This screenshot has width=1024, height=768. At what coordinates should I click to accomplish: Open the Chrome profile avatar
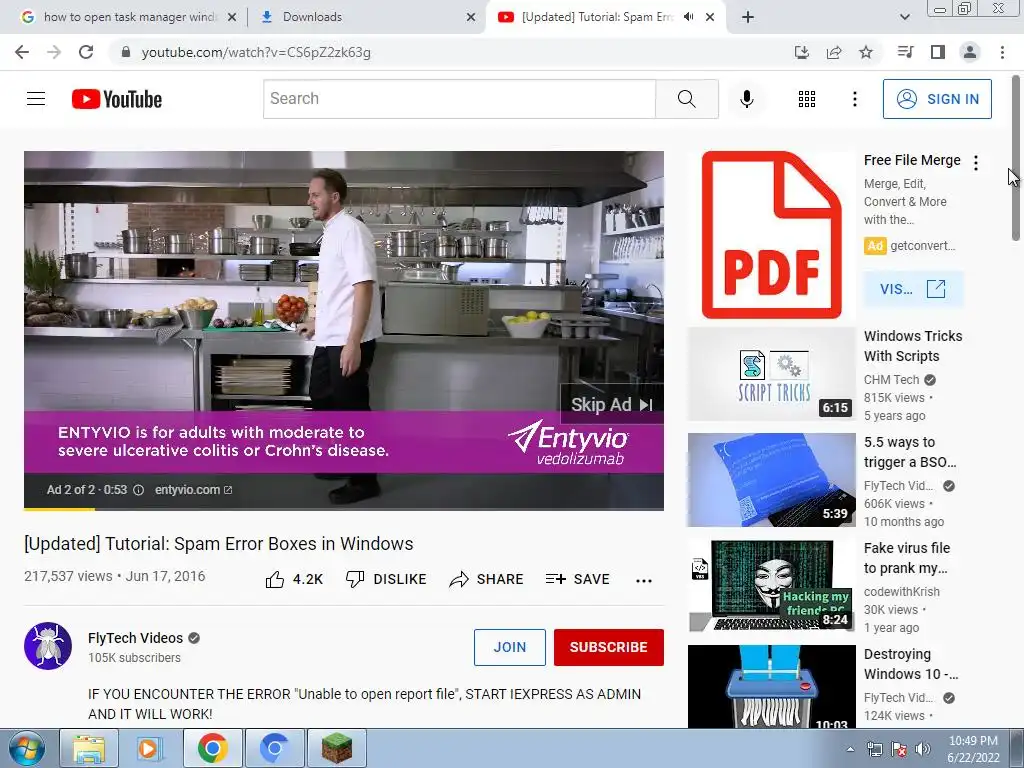coord(970,52)
